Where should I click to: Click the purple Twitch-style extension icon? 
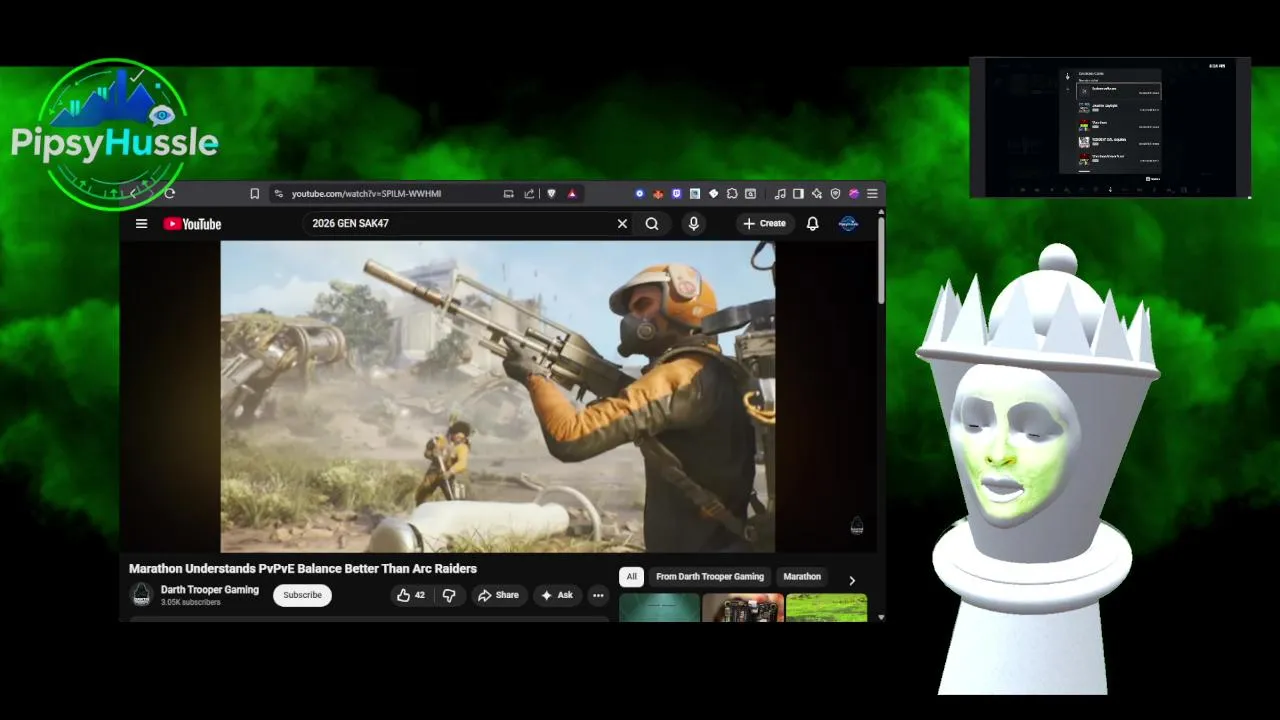[676, 194]
